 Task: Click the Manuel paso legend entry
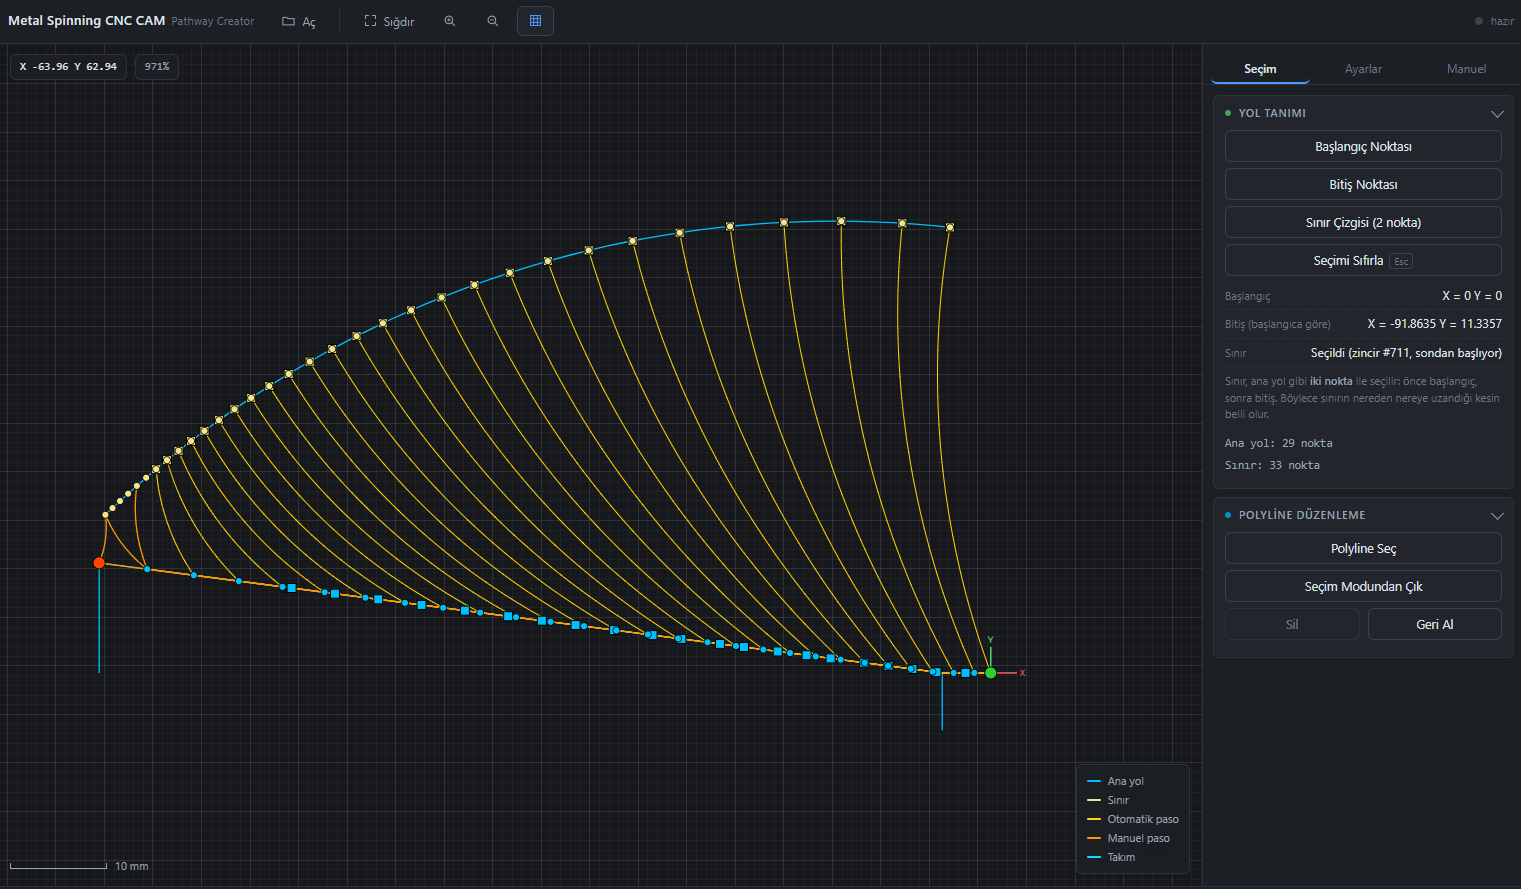[1128, 838]
